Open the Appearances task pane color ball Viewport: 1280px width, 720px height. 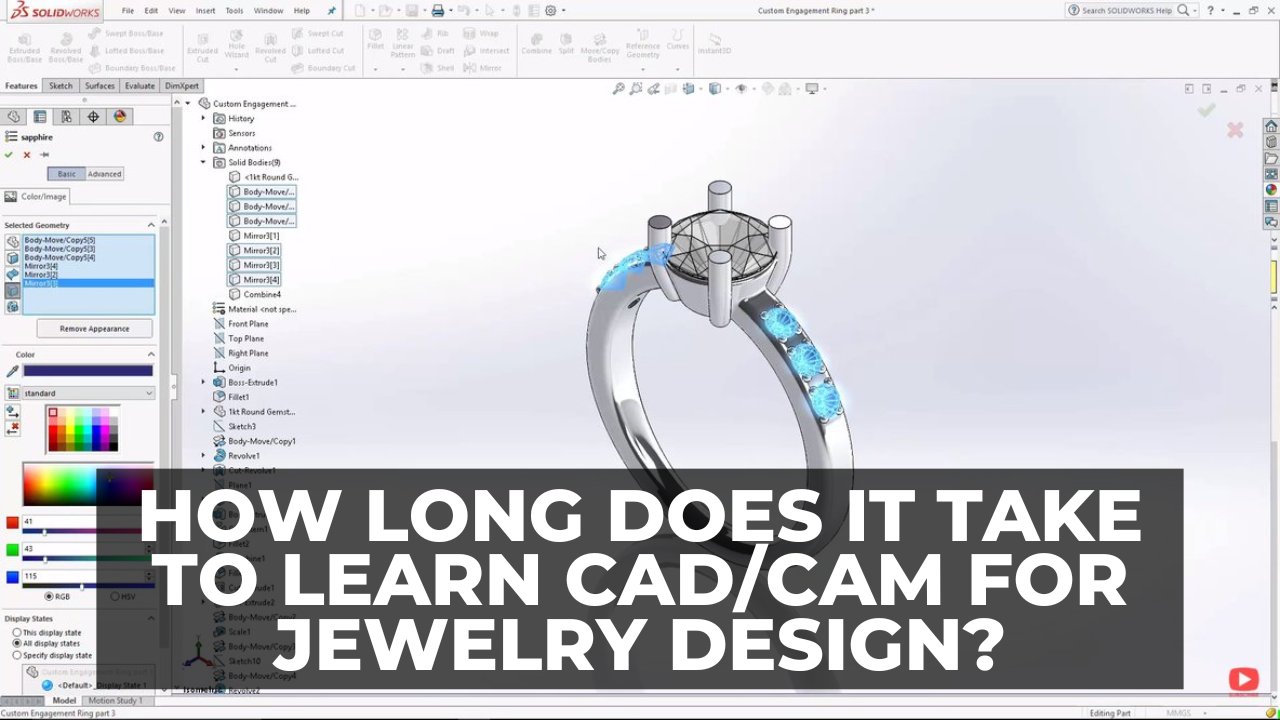[x=1271, y=189]
